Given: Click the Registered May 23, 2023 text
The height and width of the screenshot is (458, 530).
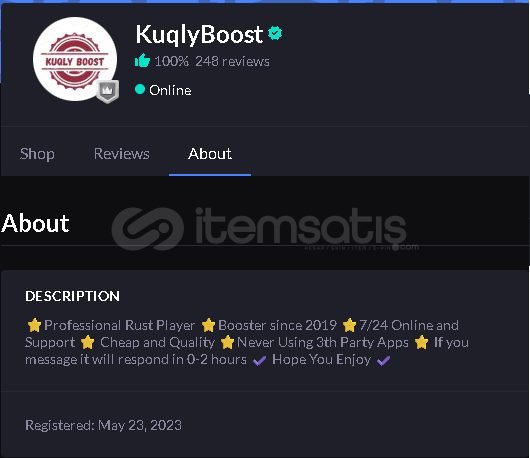Looking at the screenshot, I should tap(103, 425).
